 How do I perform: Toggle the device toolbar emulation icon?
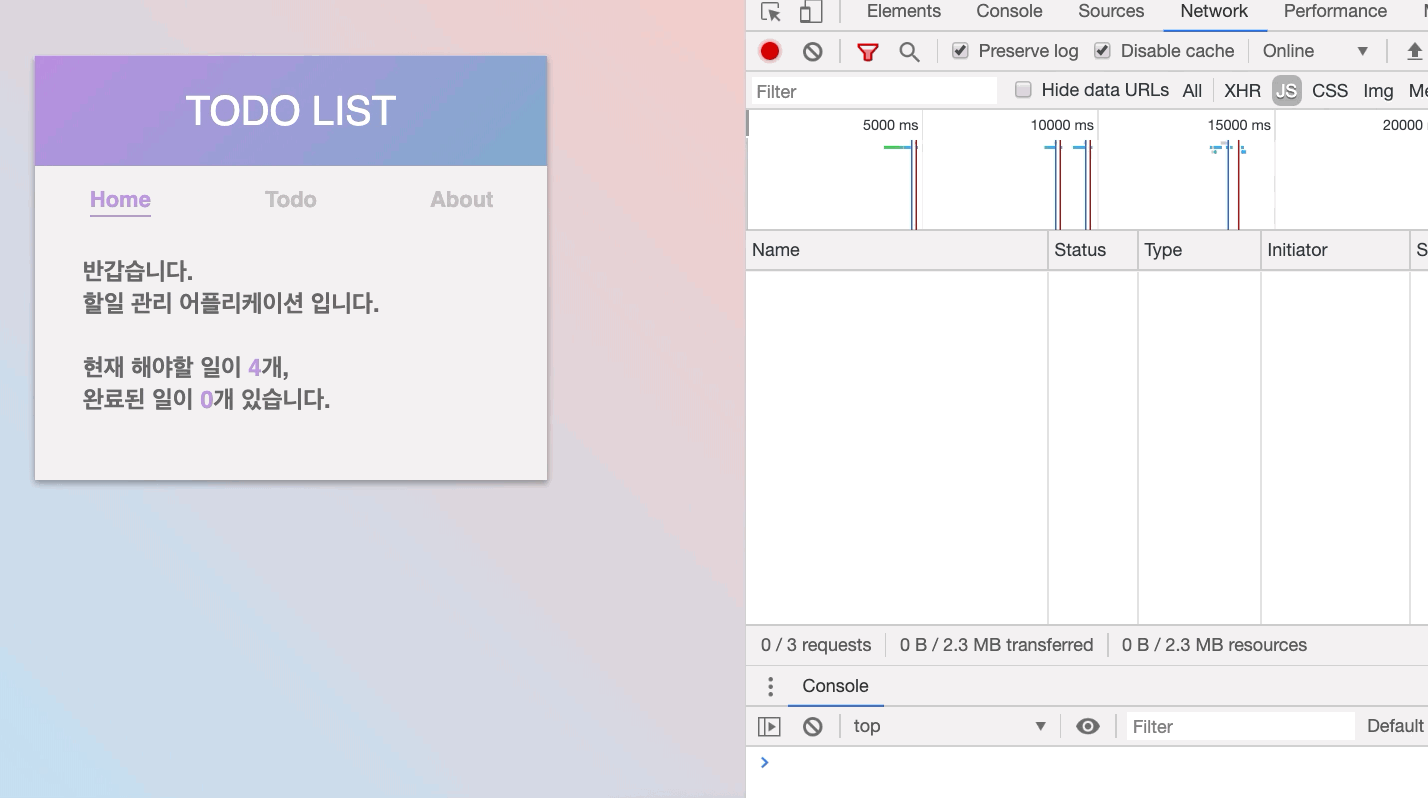click(x=810, y=11)
